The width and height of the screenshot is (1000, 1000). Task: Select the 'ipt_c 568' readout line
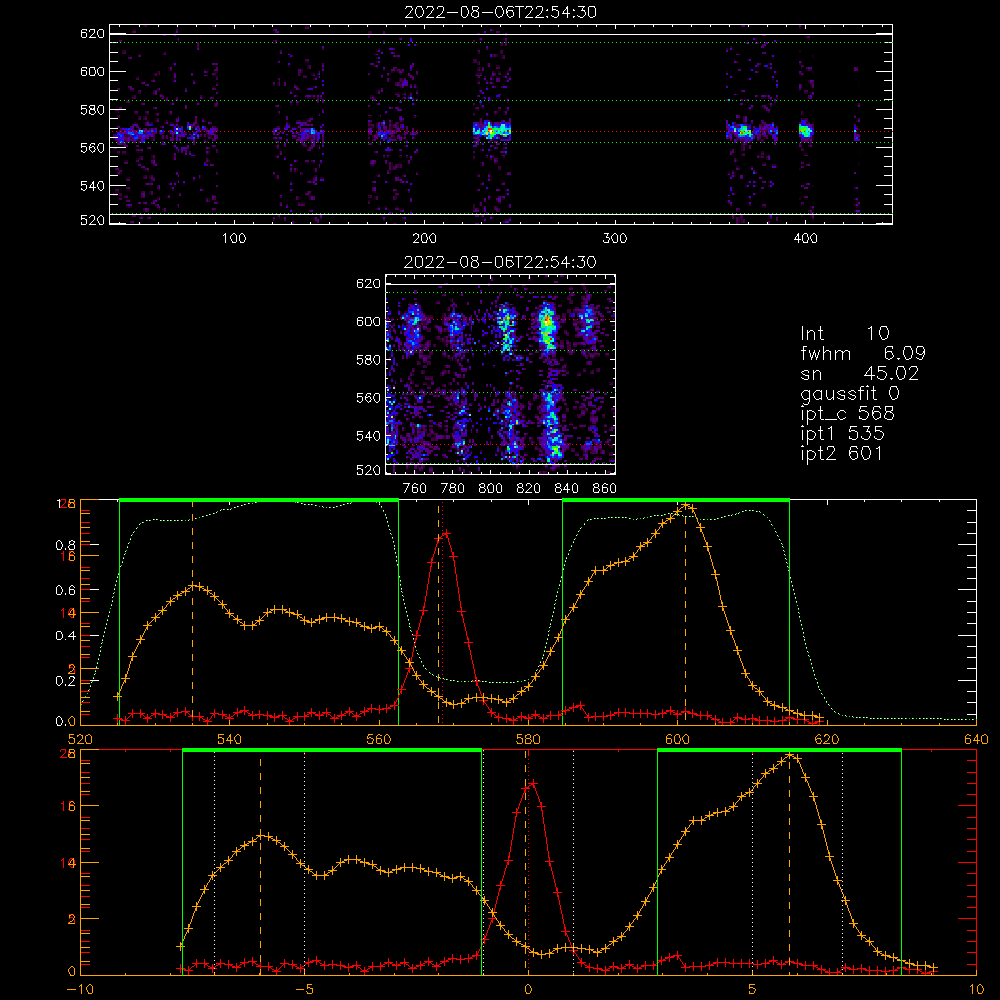click(848, 414)
